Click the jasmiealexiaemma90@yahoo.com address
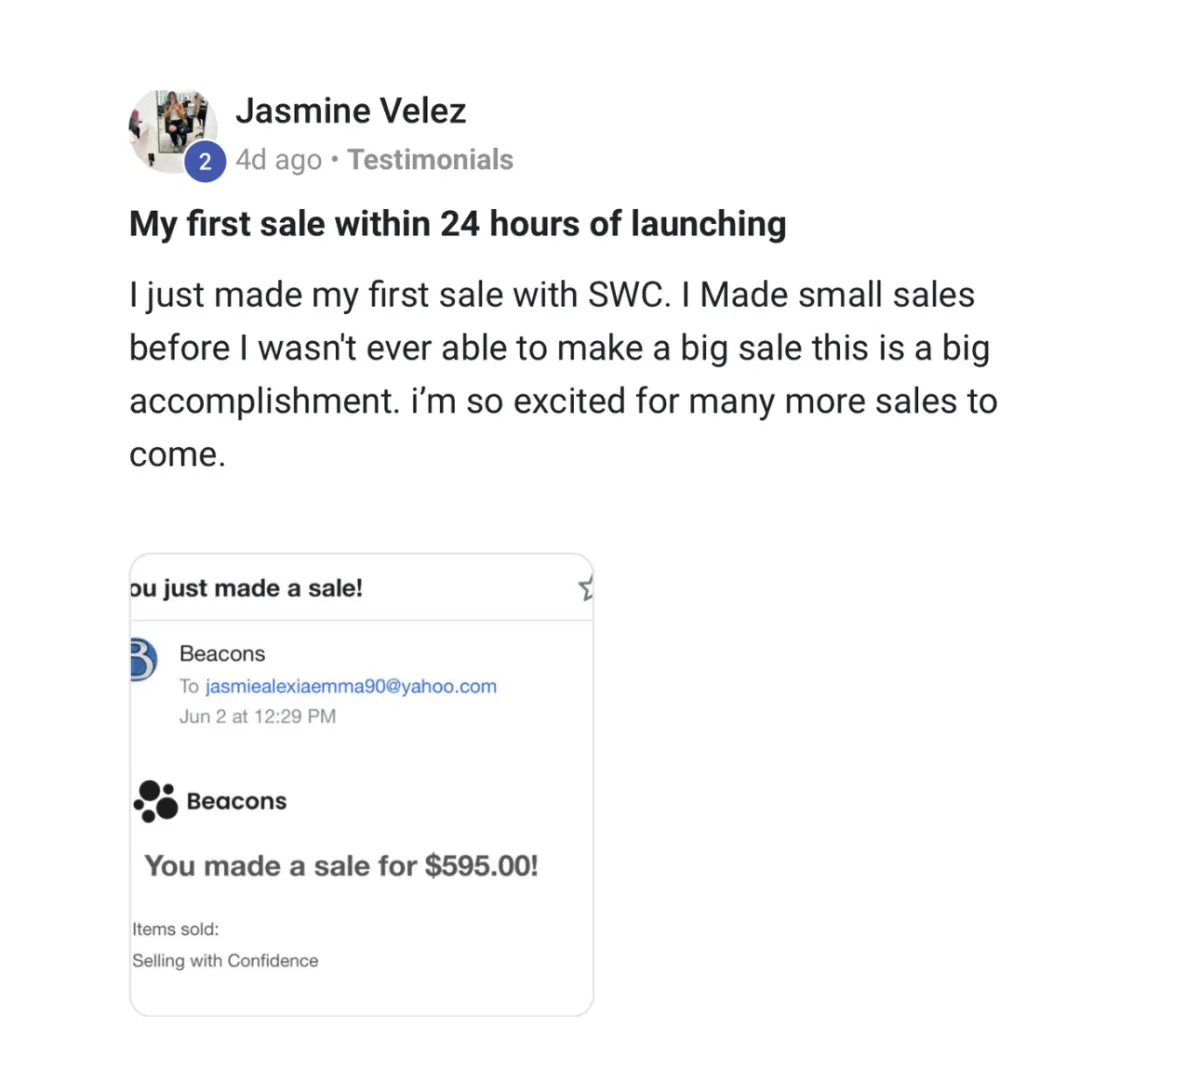 coord(351,686)
